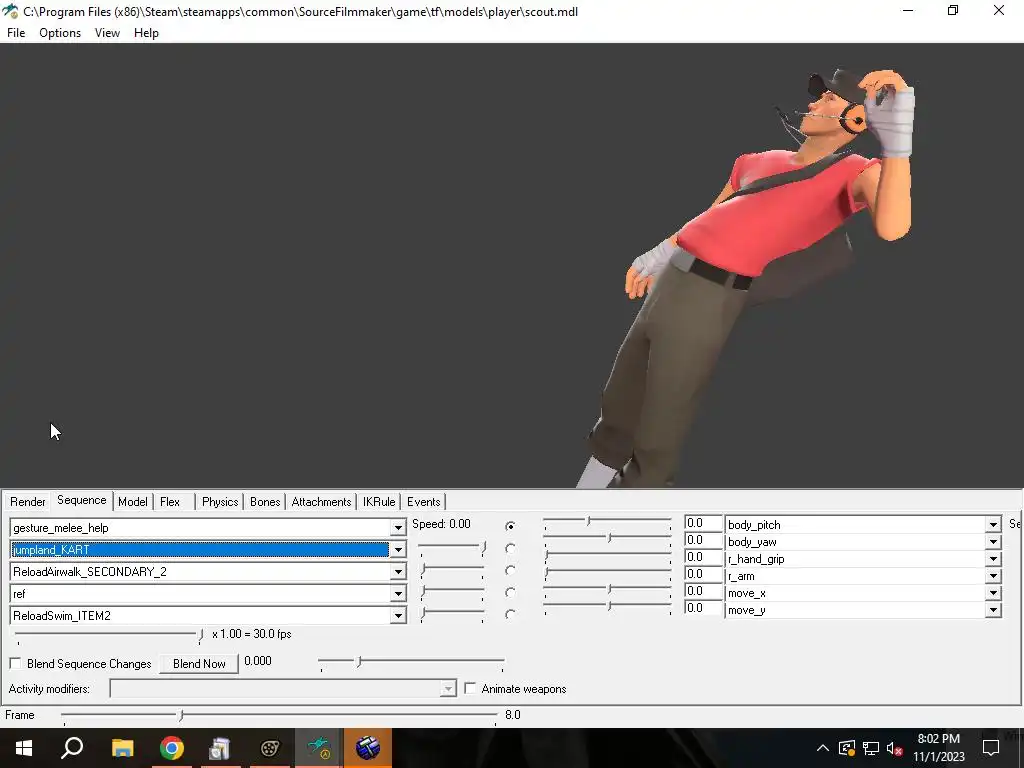Select the model viewer taskbar icon
Image resolution: width=1024 pixels, height=768 pixels.
319,748
